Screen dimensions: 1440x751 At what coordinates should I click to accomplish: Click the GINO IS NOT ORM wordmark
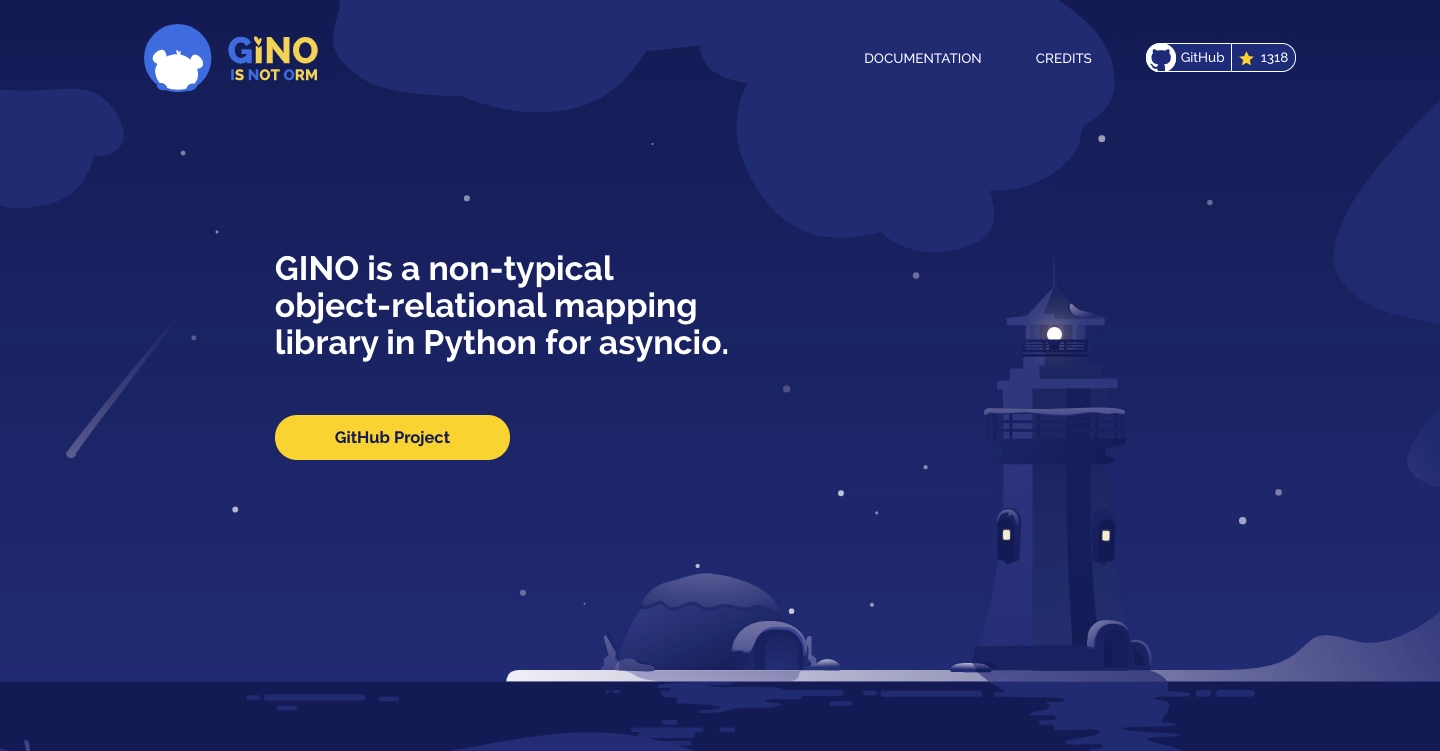[273, 59]
